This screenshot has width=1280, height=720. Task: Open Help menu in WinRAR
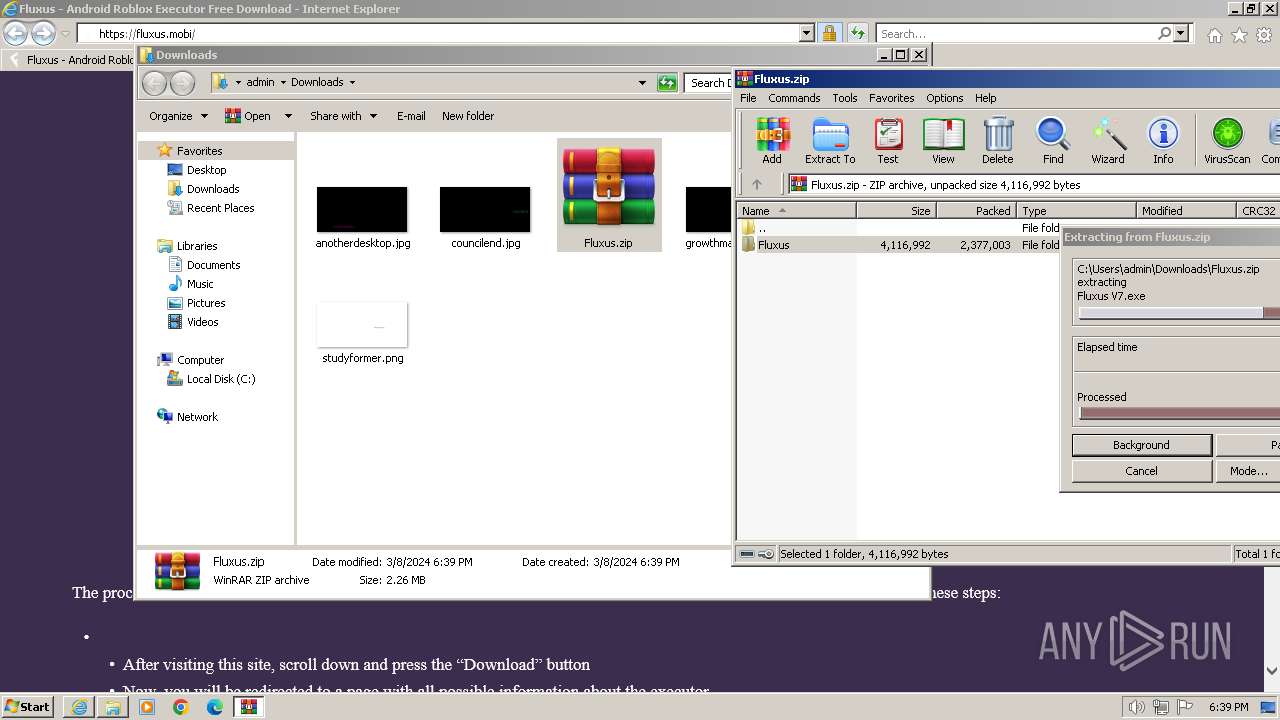[x=985, y=98]
